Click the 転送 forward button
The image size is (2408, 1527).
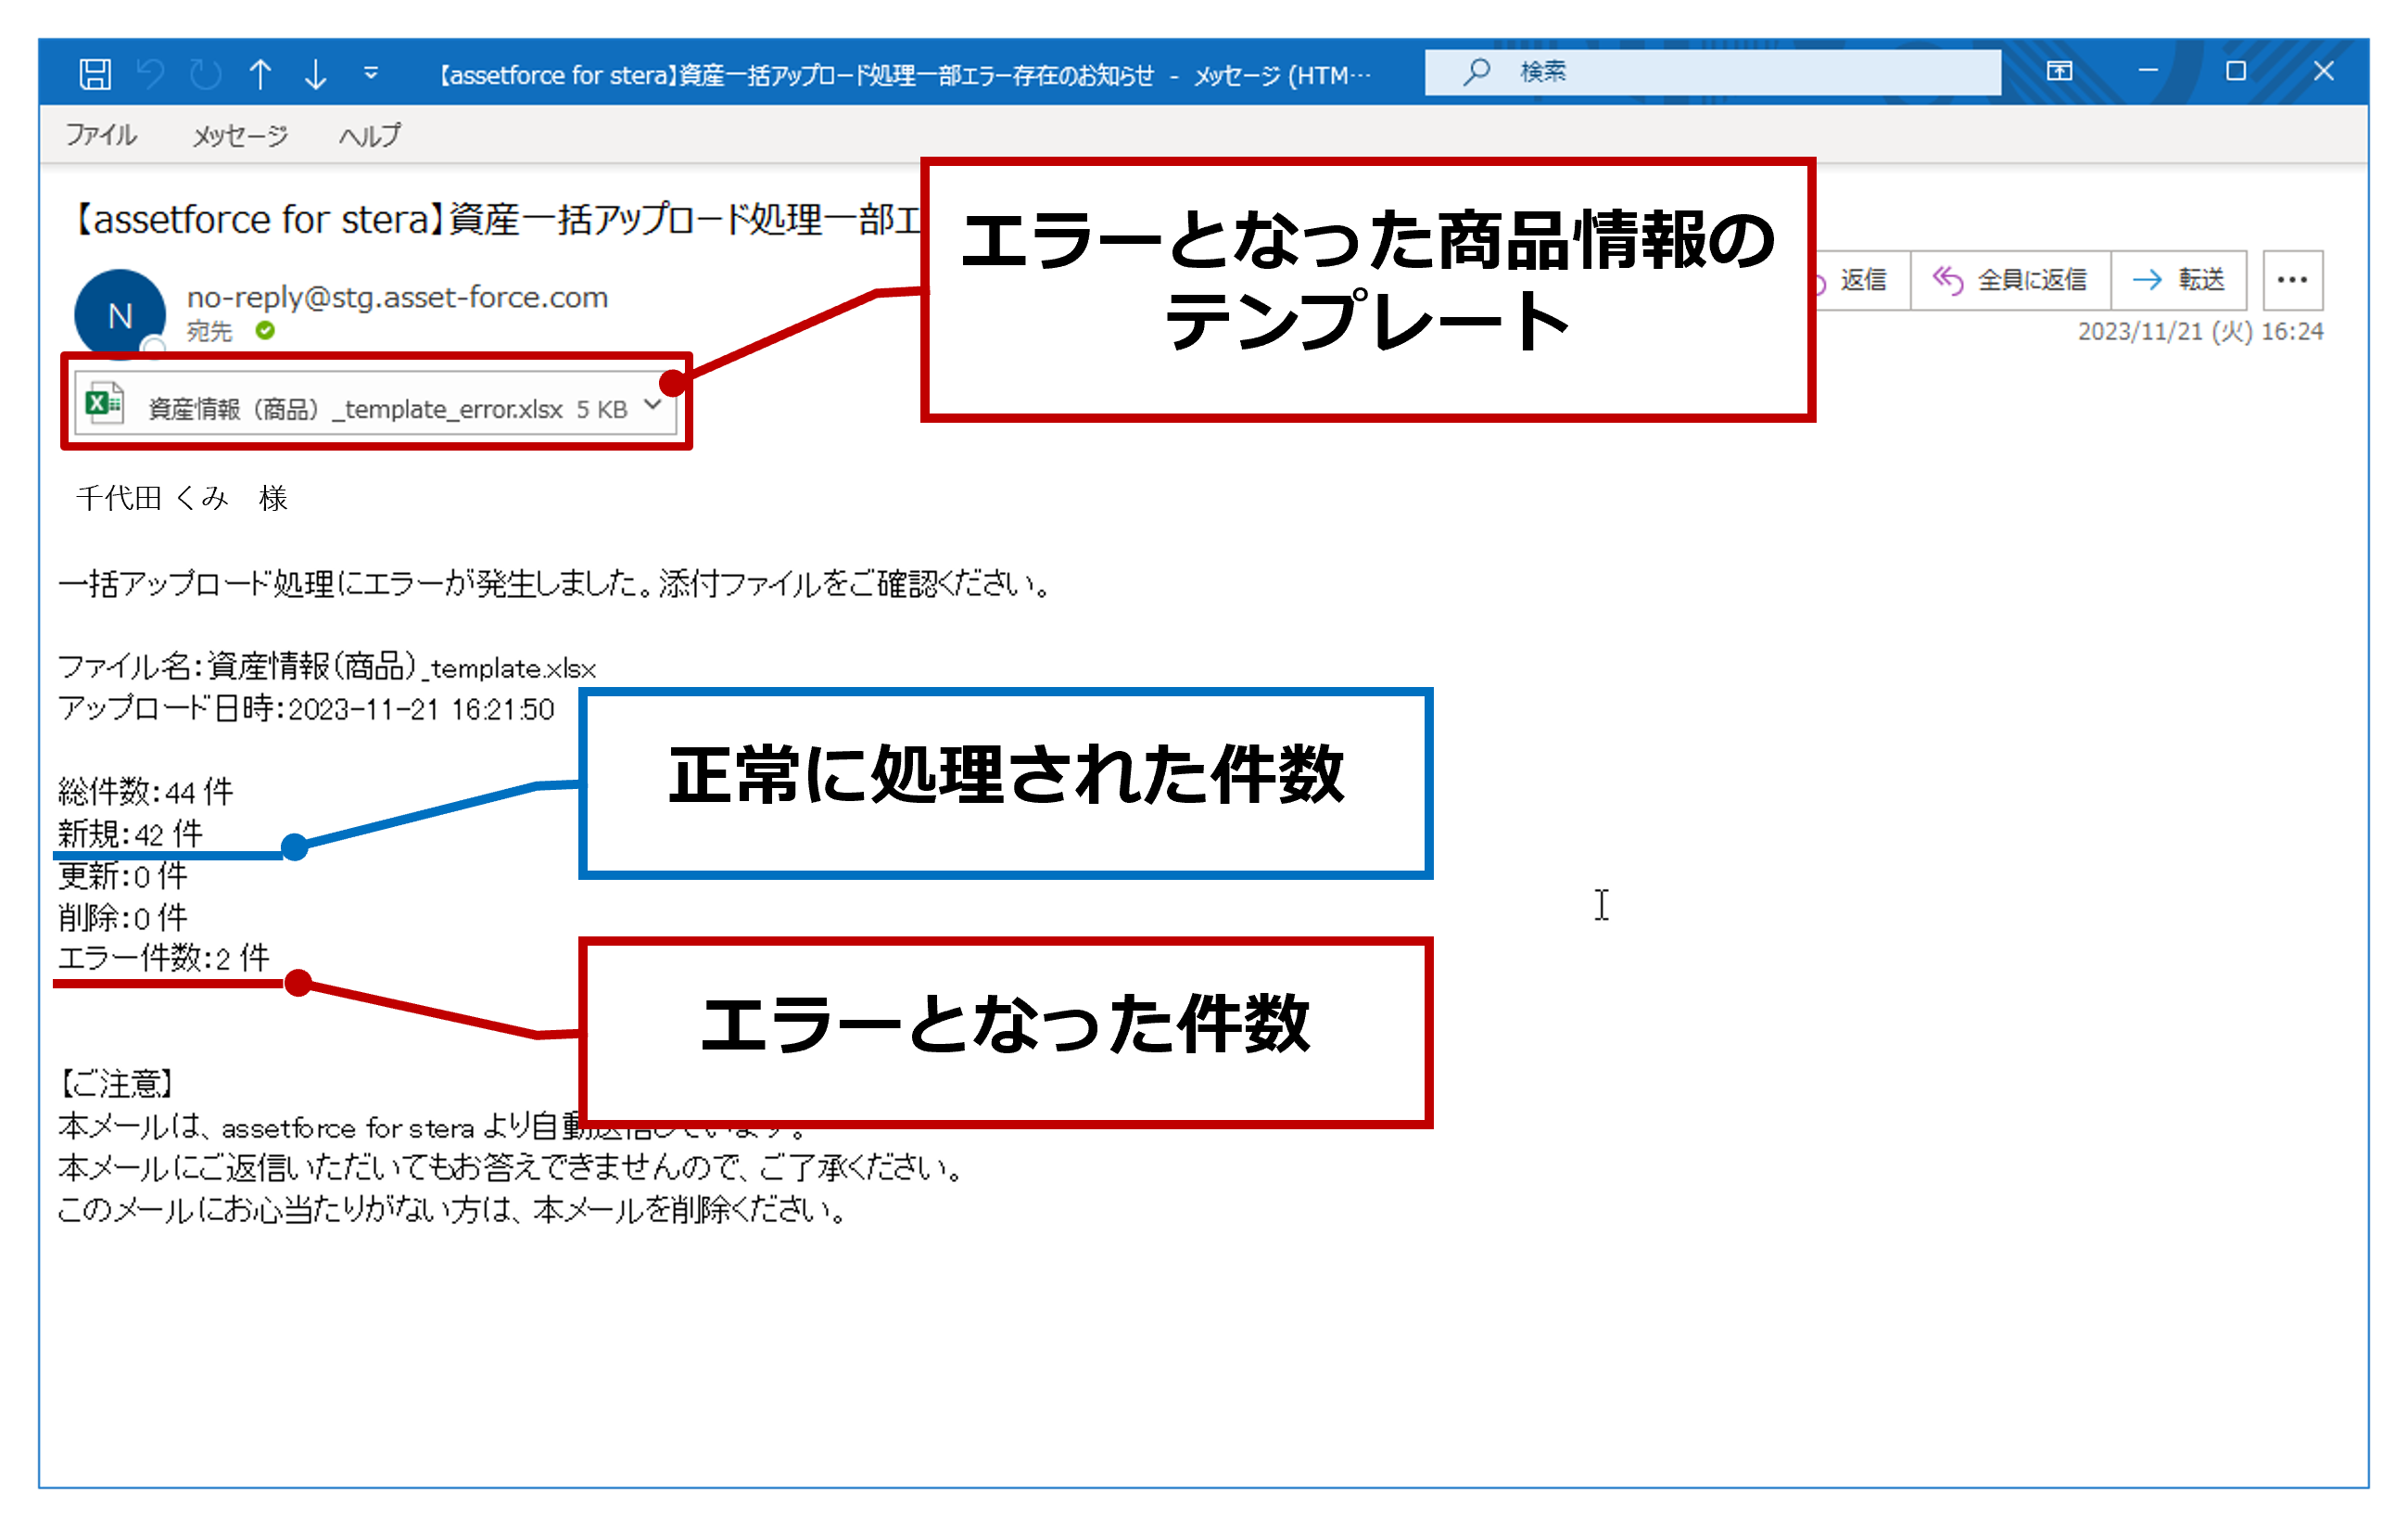pyautogui.click(x=2179, y=280)
